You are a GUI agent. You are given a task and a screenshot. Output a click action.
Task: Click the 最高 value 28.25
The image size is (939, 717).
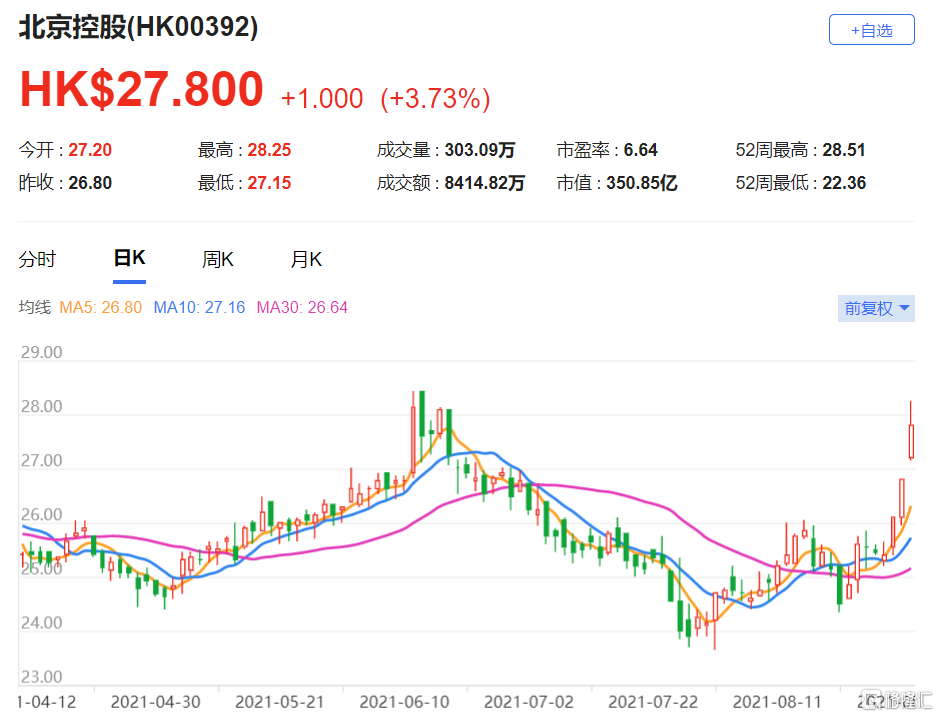(x=269, y=150)
